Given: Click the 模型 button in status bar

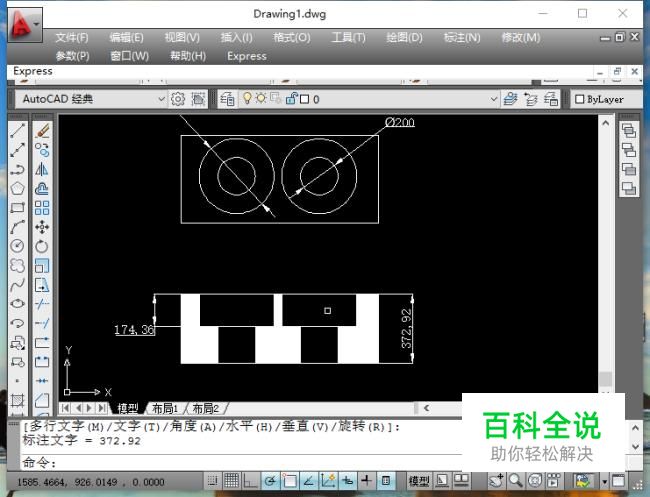Looking at the screenshot, I should pos(419,481).
